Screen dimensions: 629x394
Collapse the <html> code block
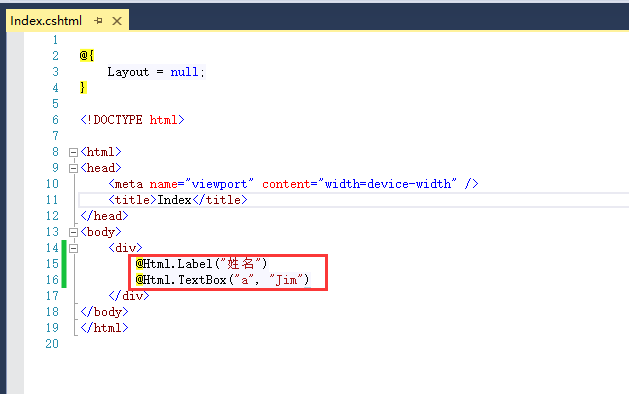(73, 152)
